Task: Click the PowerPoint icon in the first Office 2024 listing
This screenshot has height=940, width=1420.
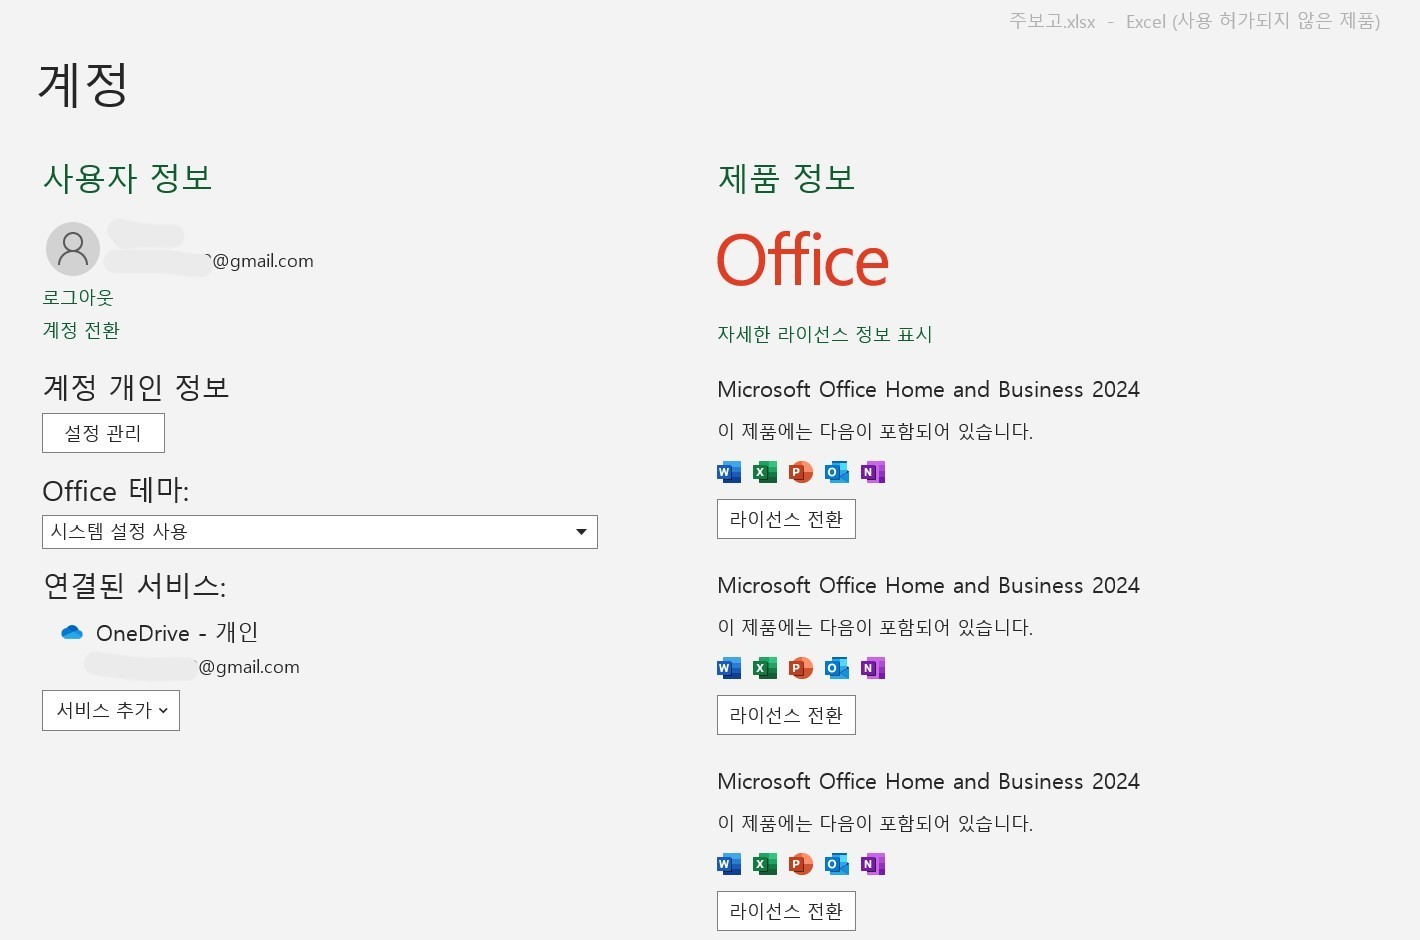Action: point(801,472)
